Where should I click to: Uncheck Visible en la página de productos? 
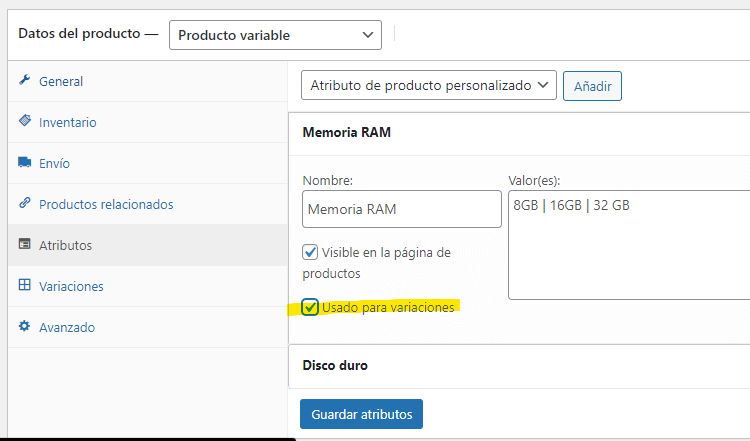point(310,252)
